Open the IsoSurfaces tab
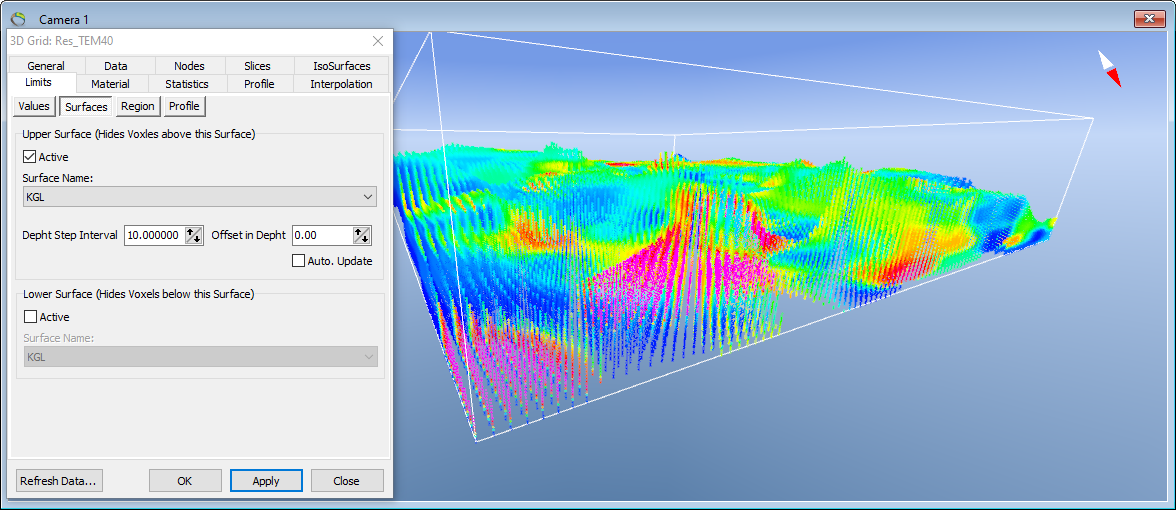 (341, 66)
